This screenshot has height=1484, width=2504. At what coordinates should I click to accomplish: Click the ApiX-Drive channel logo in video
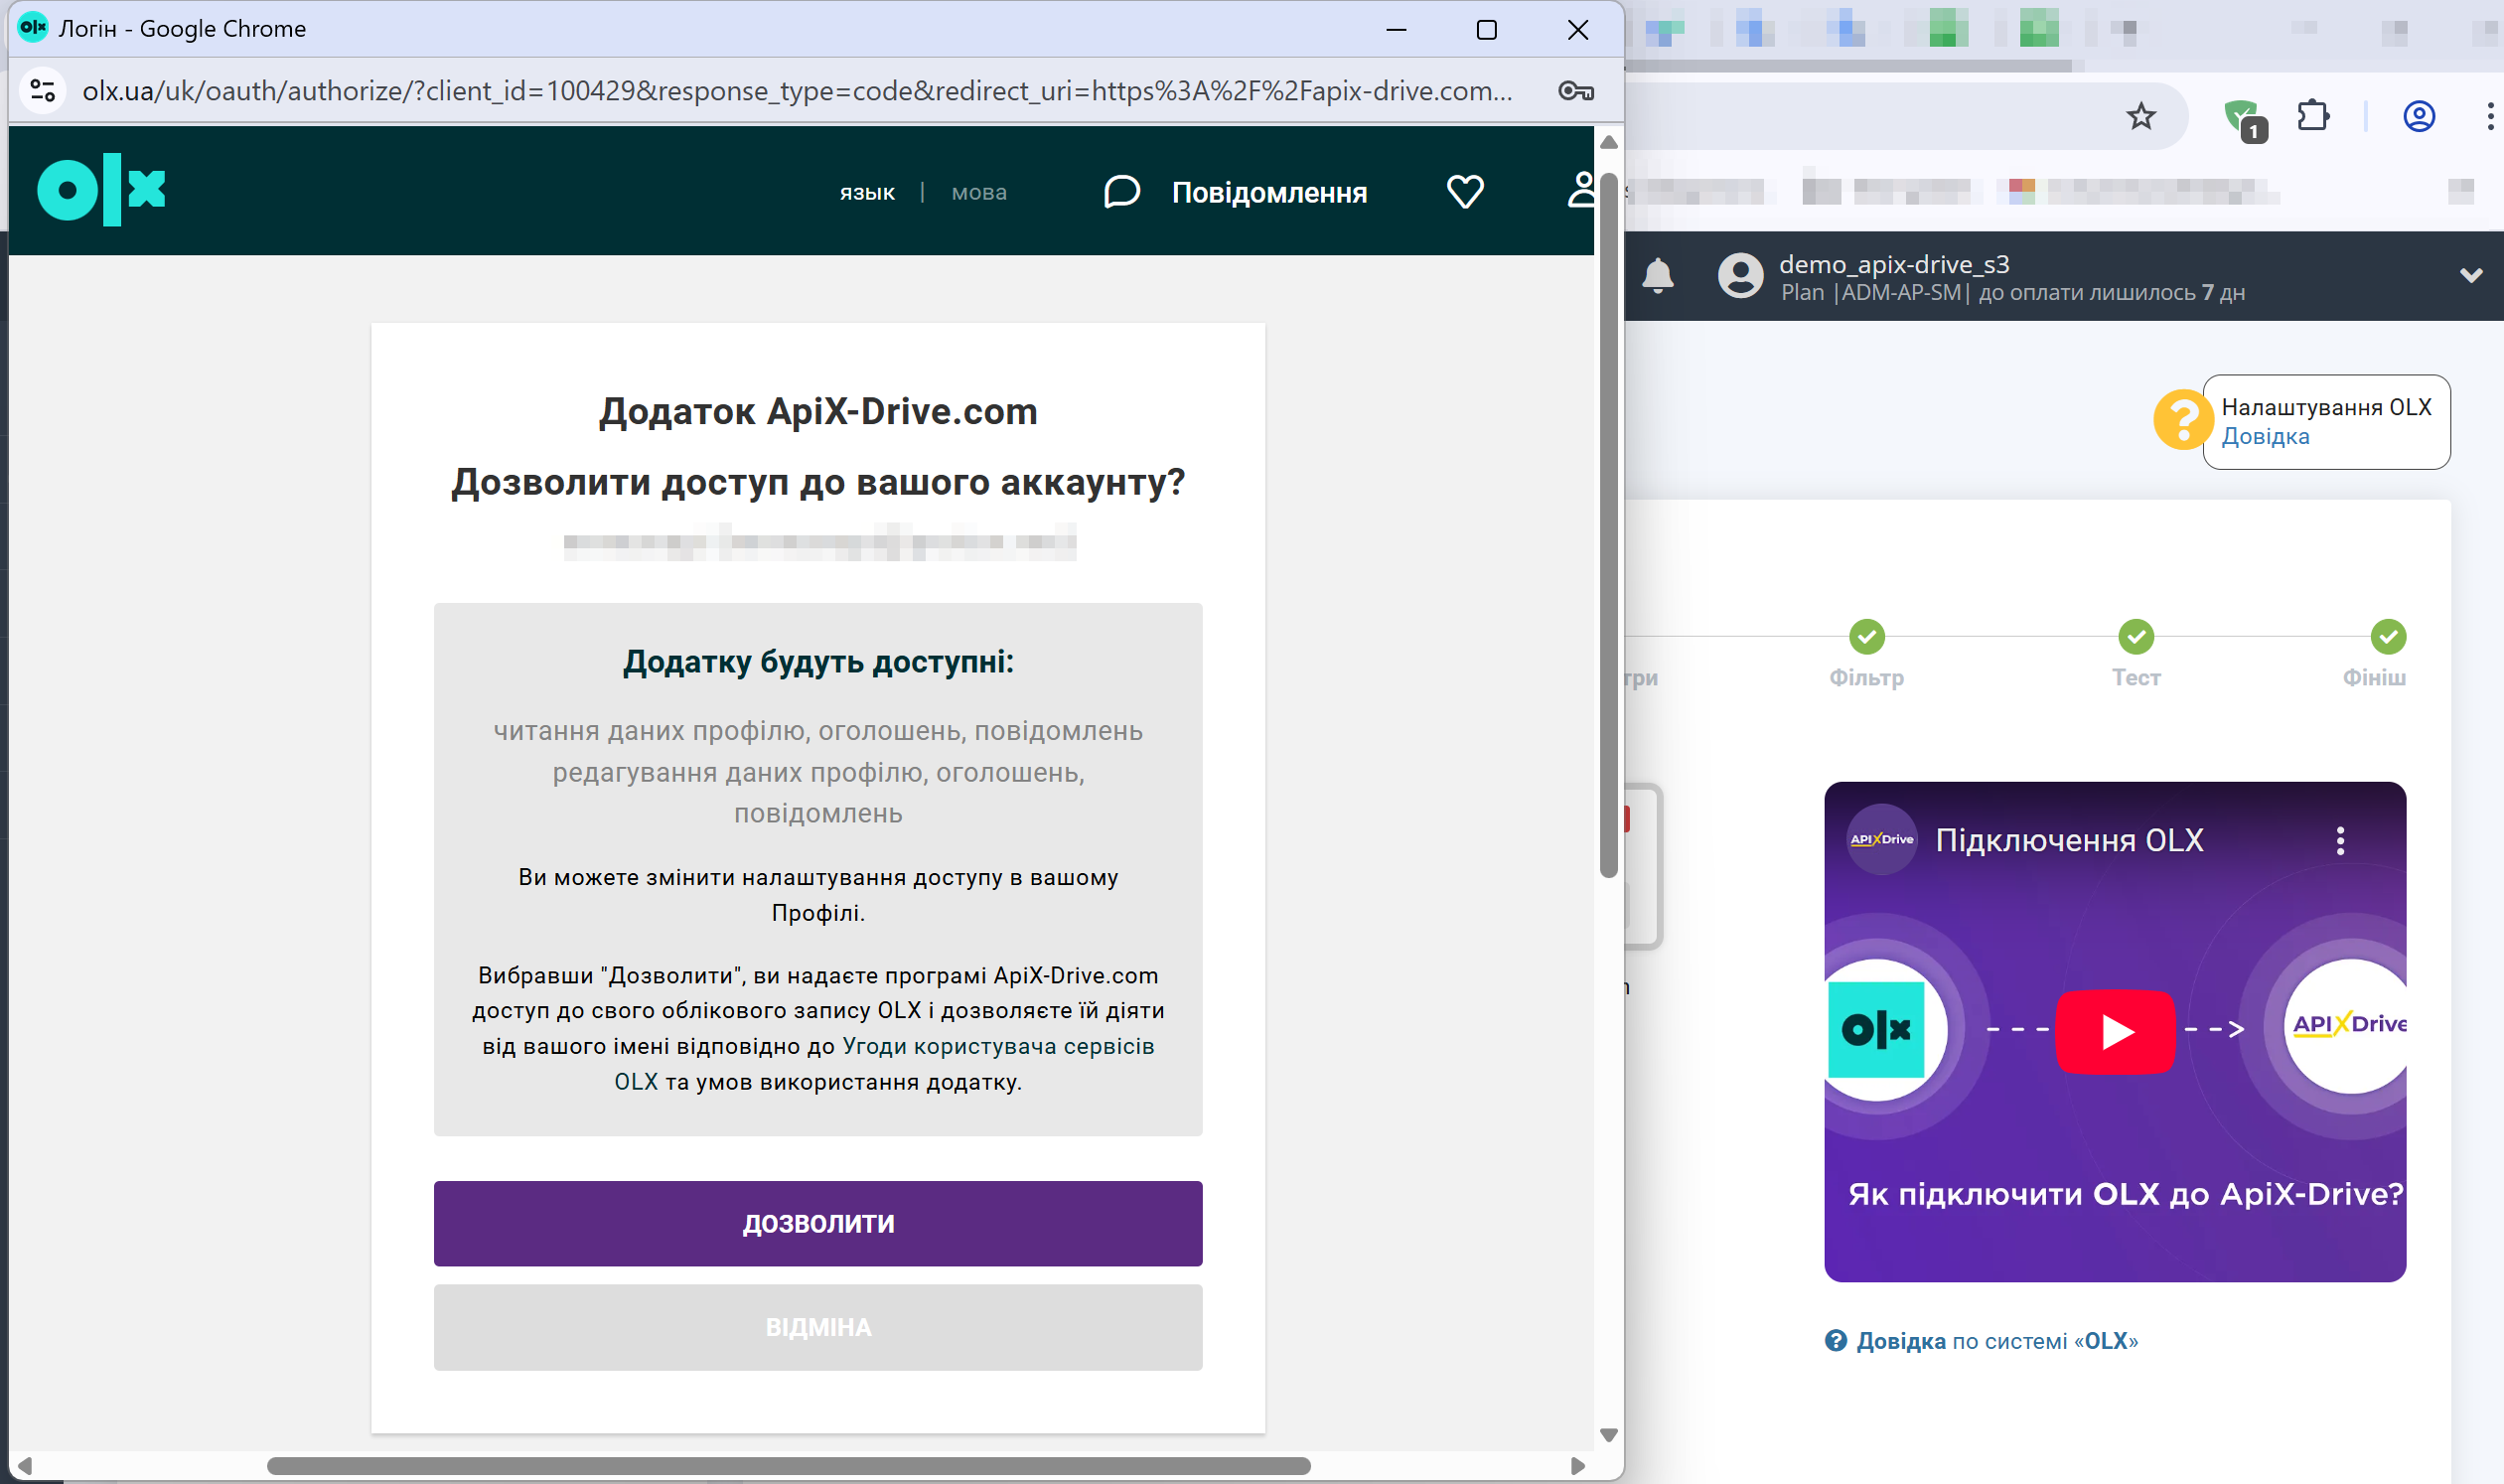(x=1881, y=840)
